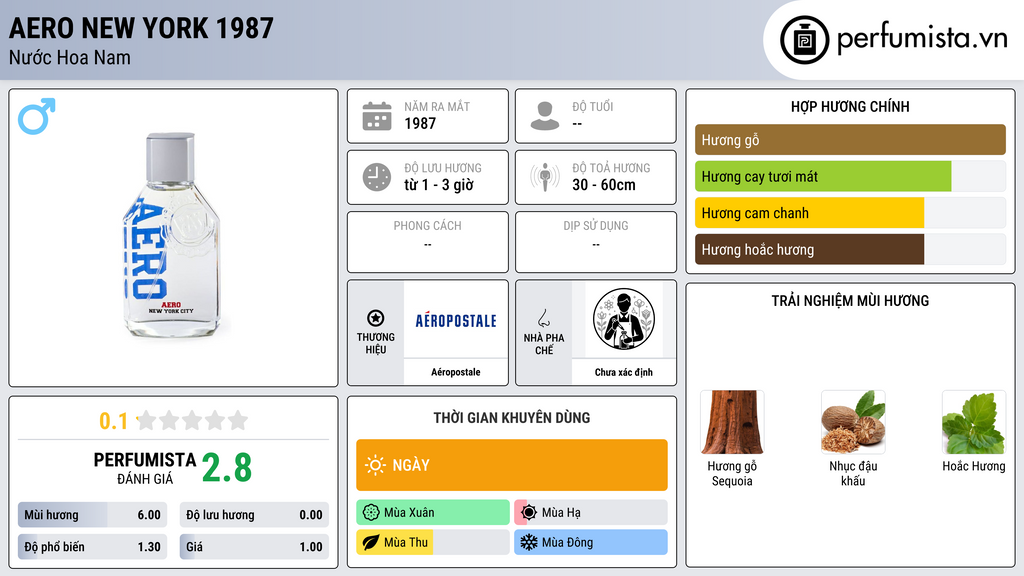1024x576 pixels.
Task: Click the orange Ngày time bar
Action: (x=512, y=465)
